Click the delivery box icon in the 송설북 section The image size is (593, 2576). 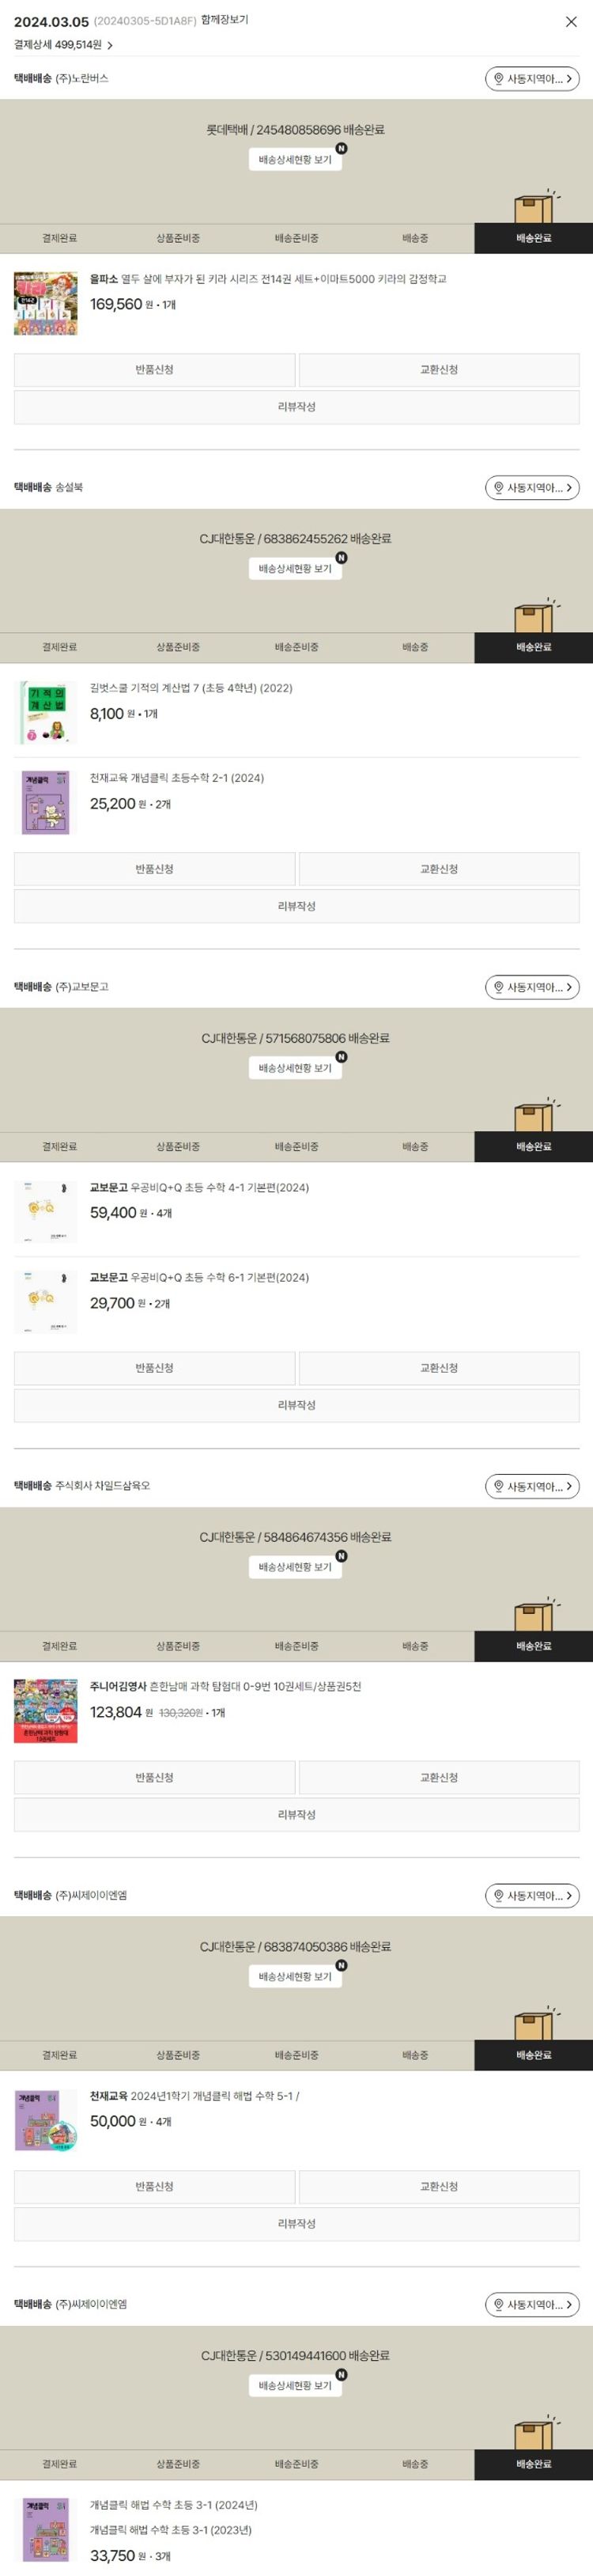tap(533, 618)
